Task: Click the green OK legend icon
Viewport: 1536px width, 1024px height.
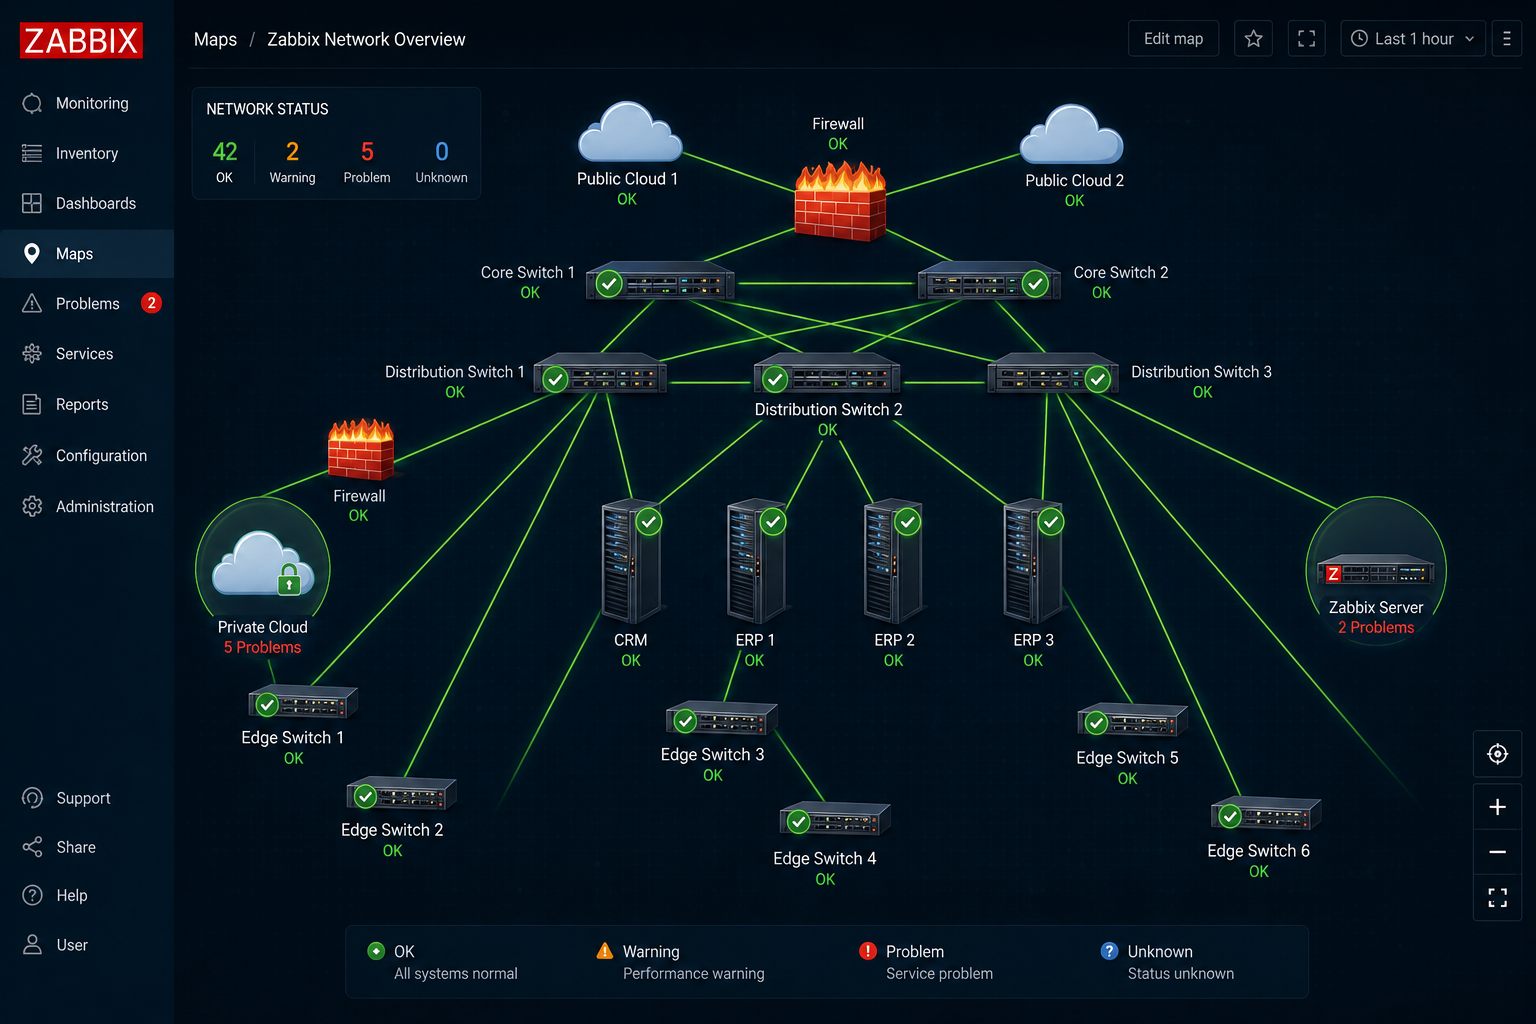Action: pyautogui.click(x=376, y=951)
